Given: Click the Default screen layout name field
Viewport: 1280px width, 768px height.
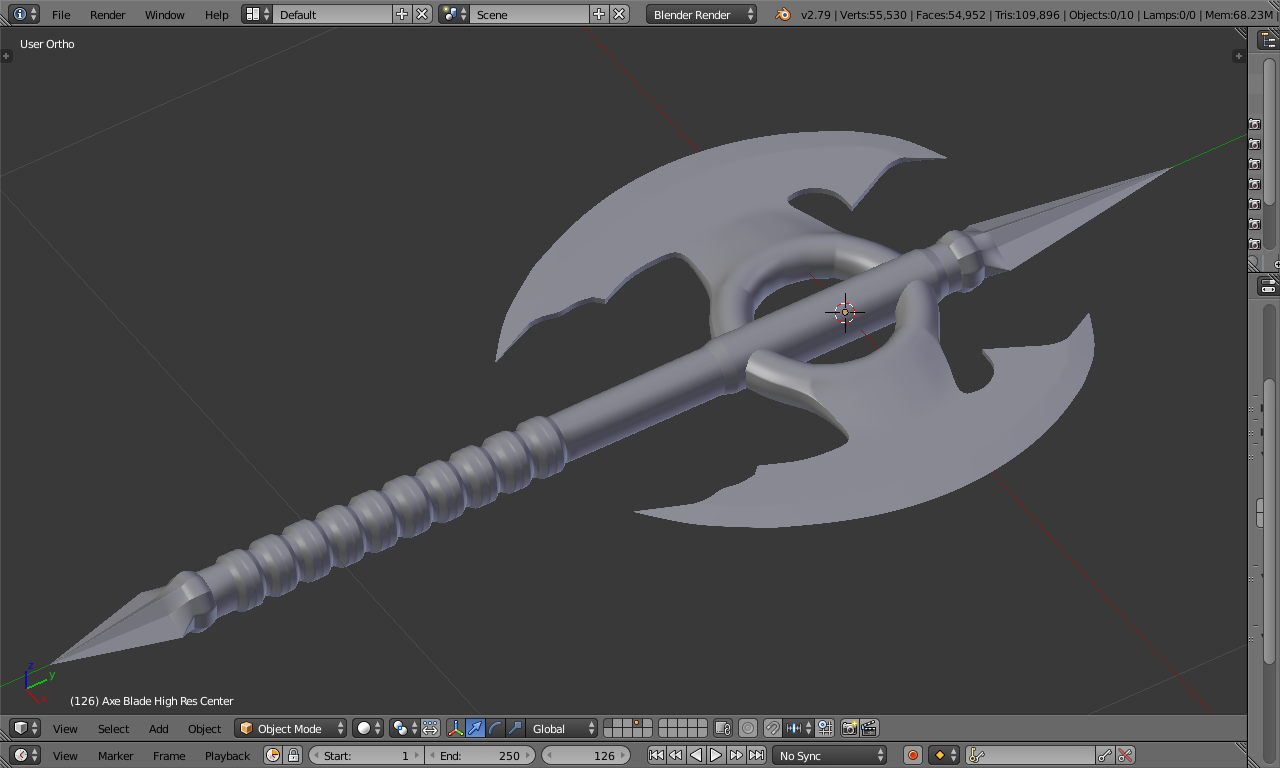Looking at the screenshot, I should [332, 14].
